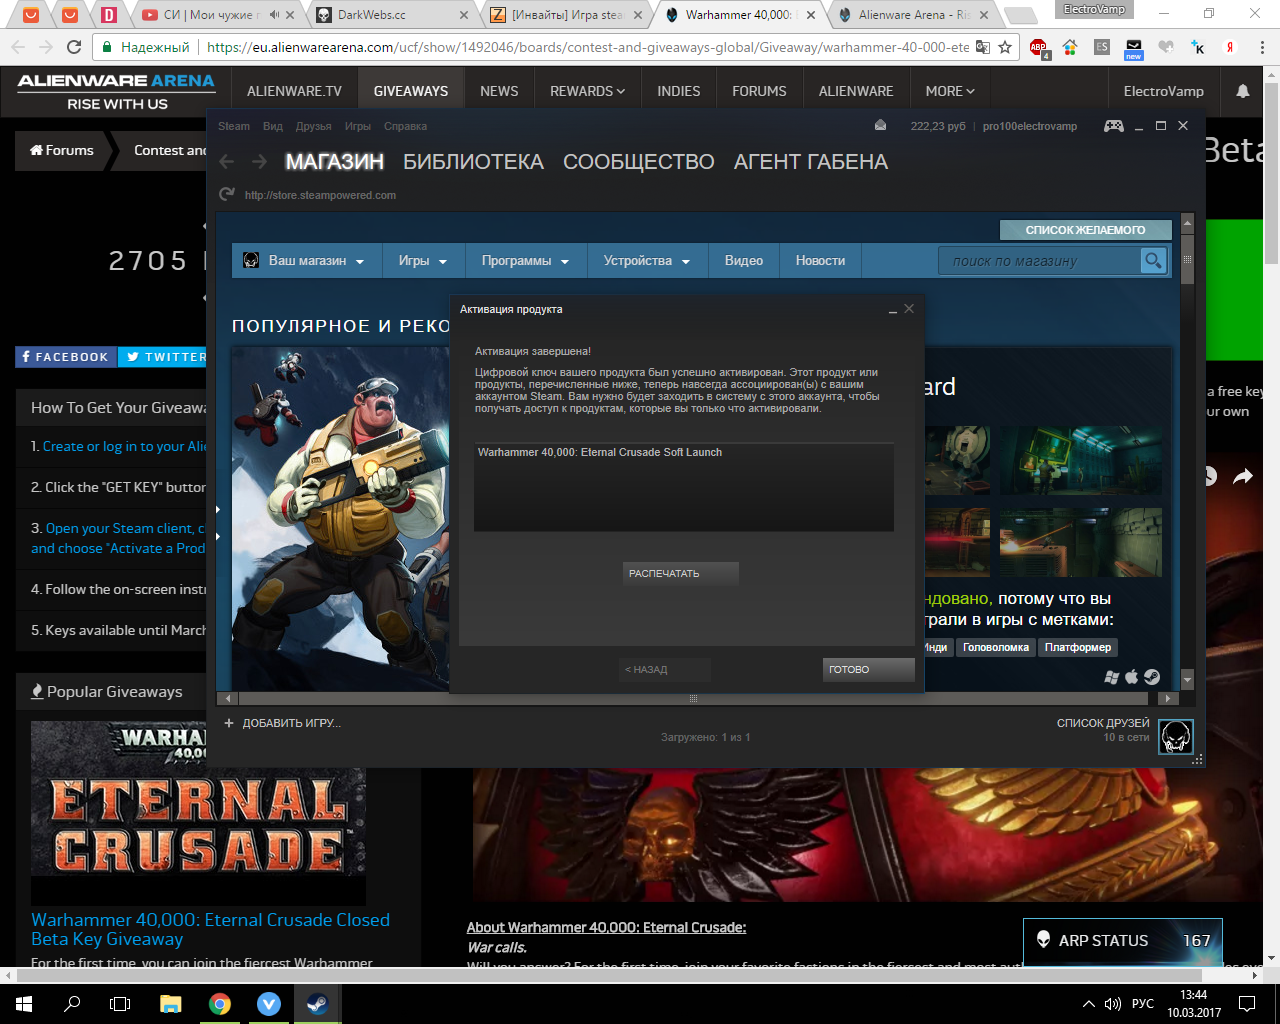Open the MORE dropdown on Alienware
The image size is (1280, 1024).
[949, 91]
